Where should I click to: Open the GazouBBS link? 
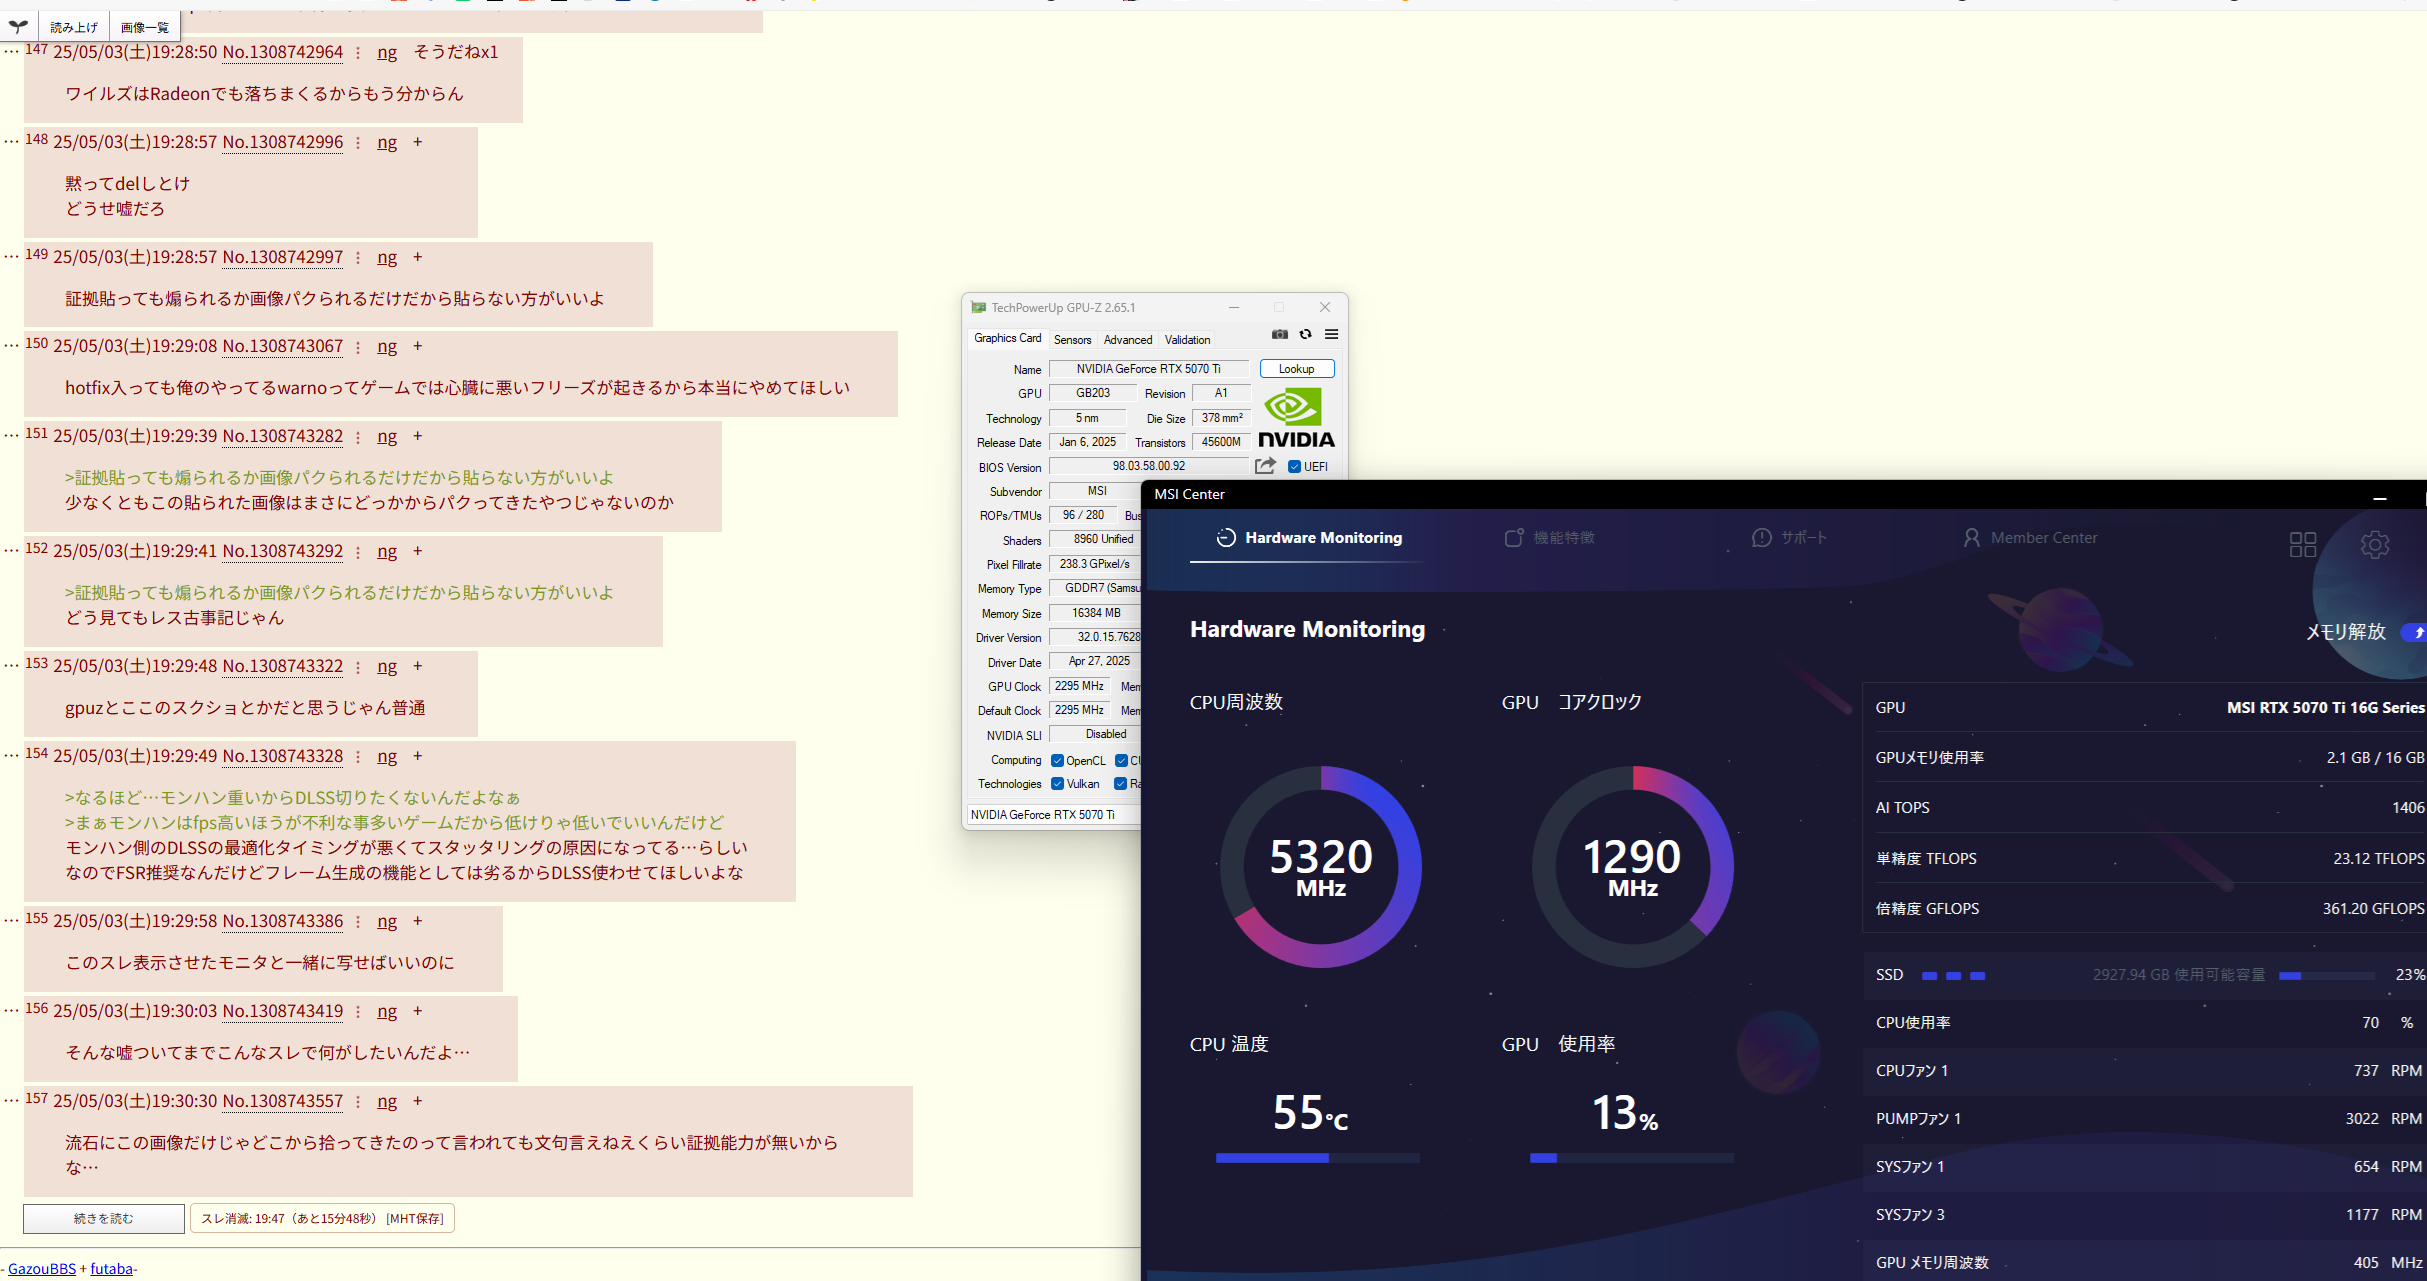tap(42, 1268)
